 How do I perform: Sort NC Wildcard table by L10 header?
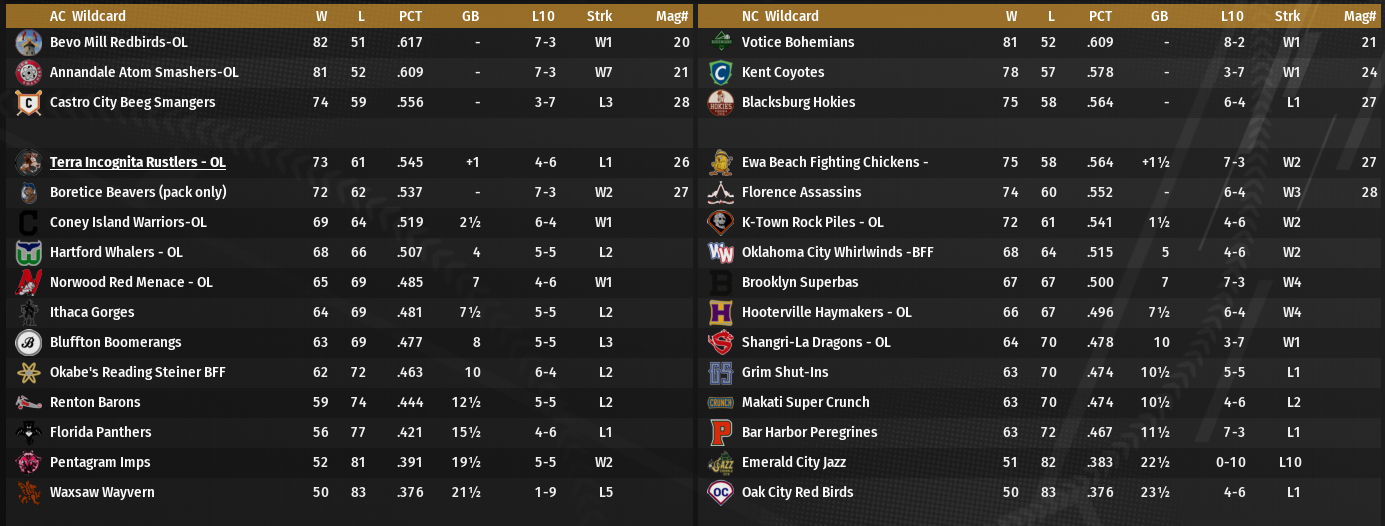tap(1232, 16)
